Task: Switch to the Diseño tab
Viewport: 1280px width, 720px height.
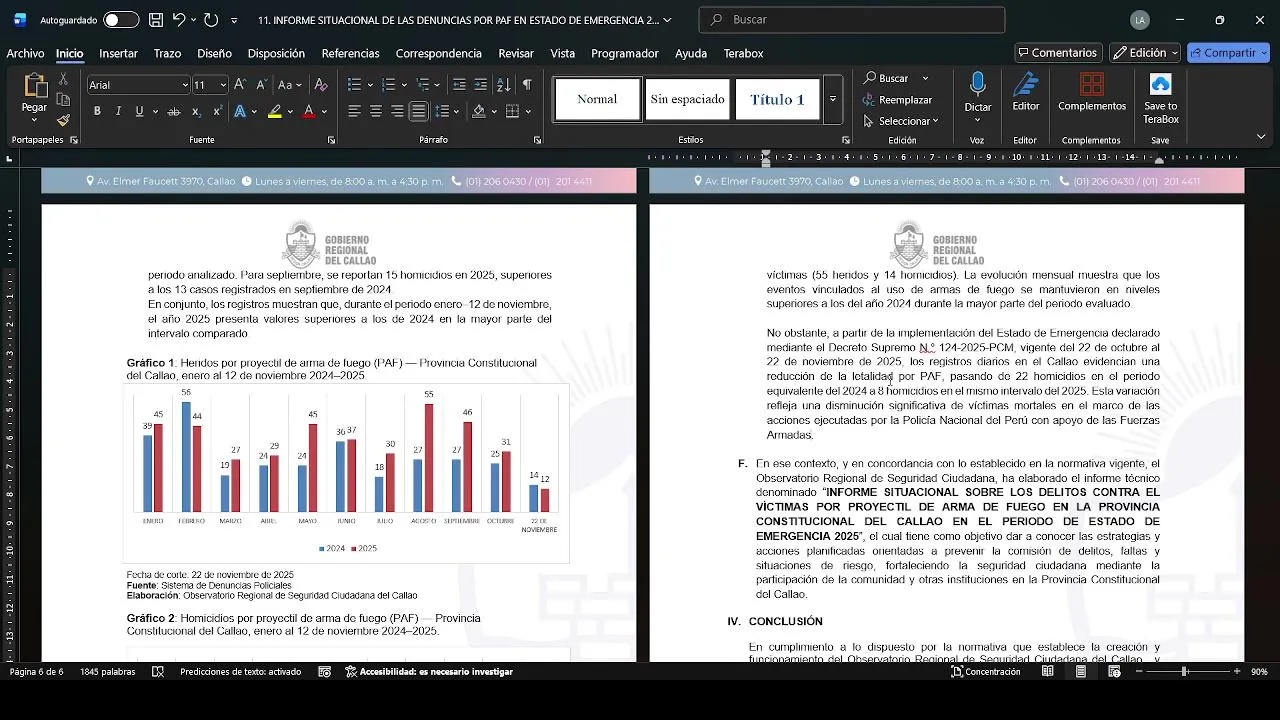Action: (214, 53)
